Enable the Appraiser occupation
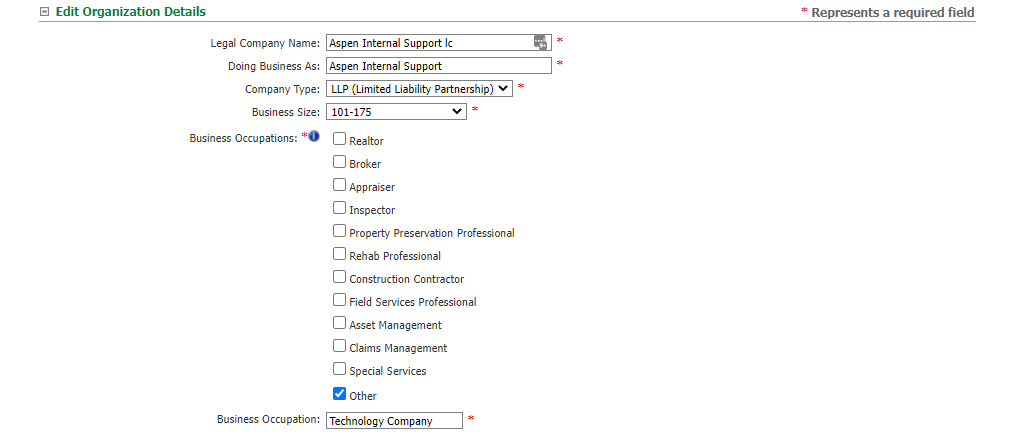This screenshot has width=1026, height=439. point(339,184)
